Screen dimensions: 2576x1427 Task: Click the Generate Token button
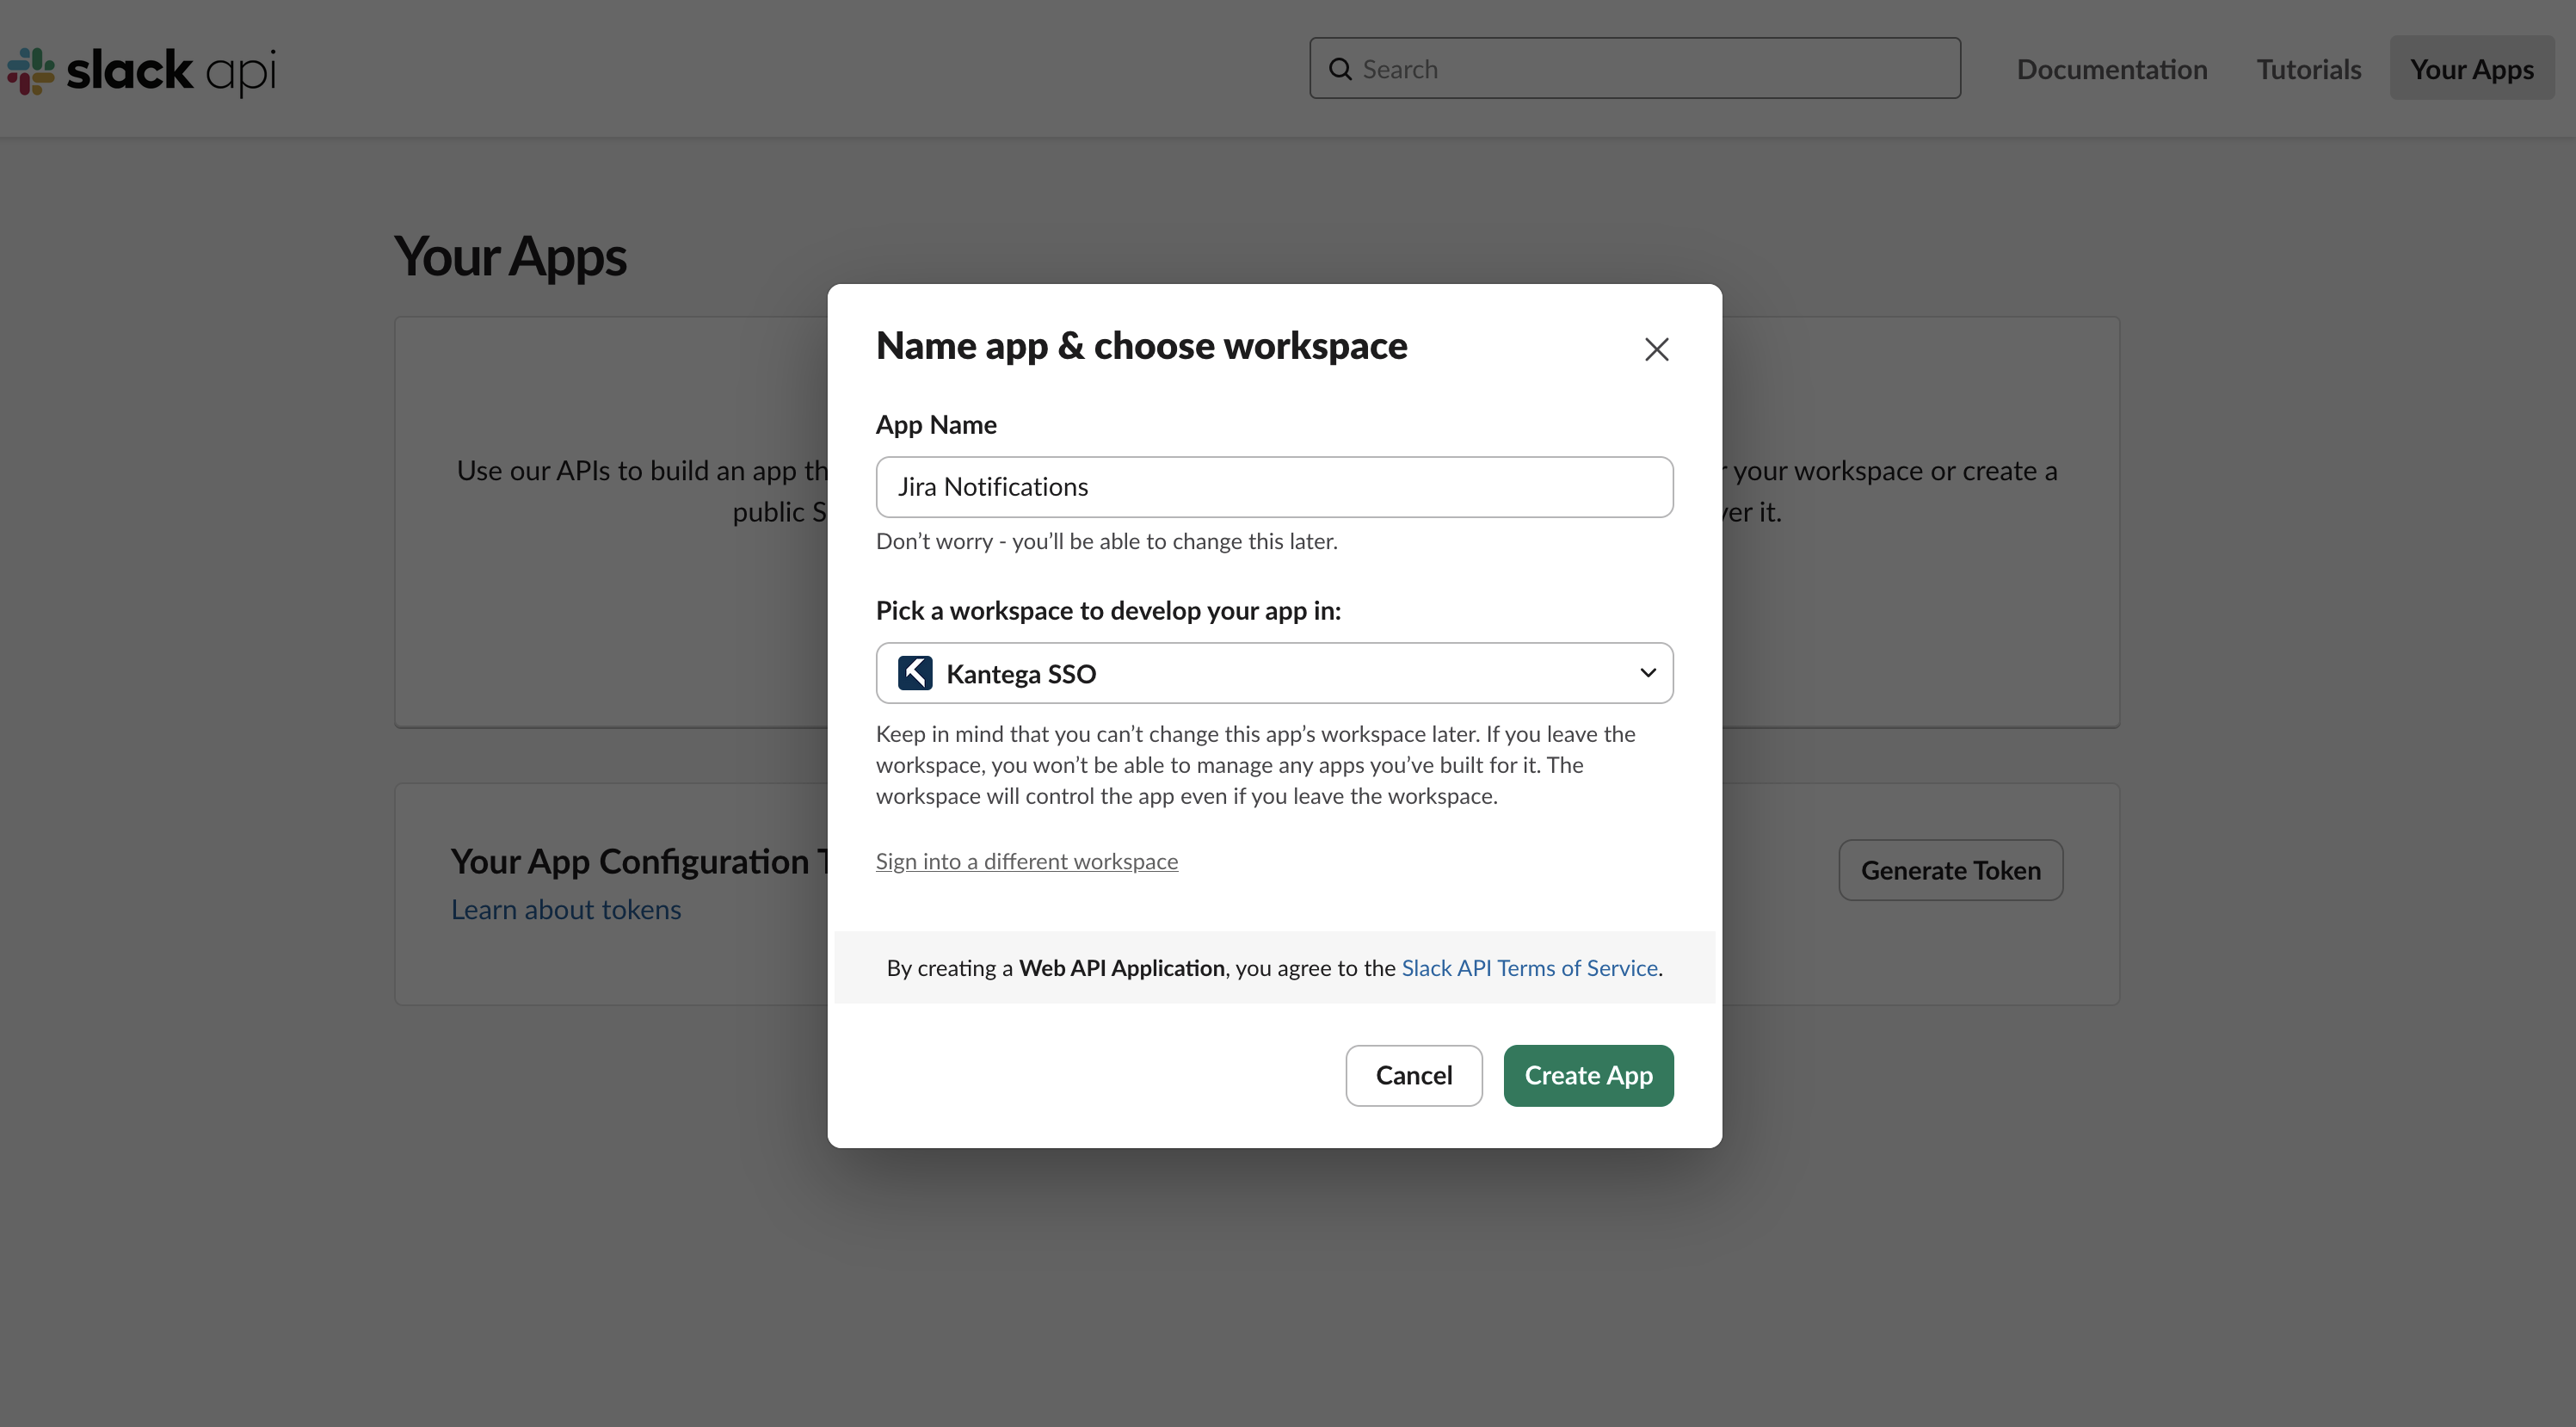click(1950, 870)
